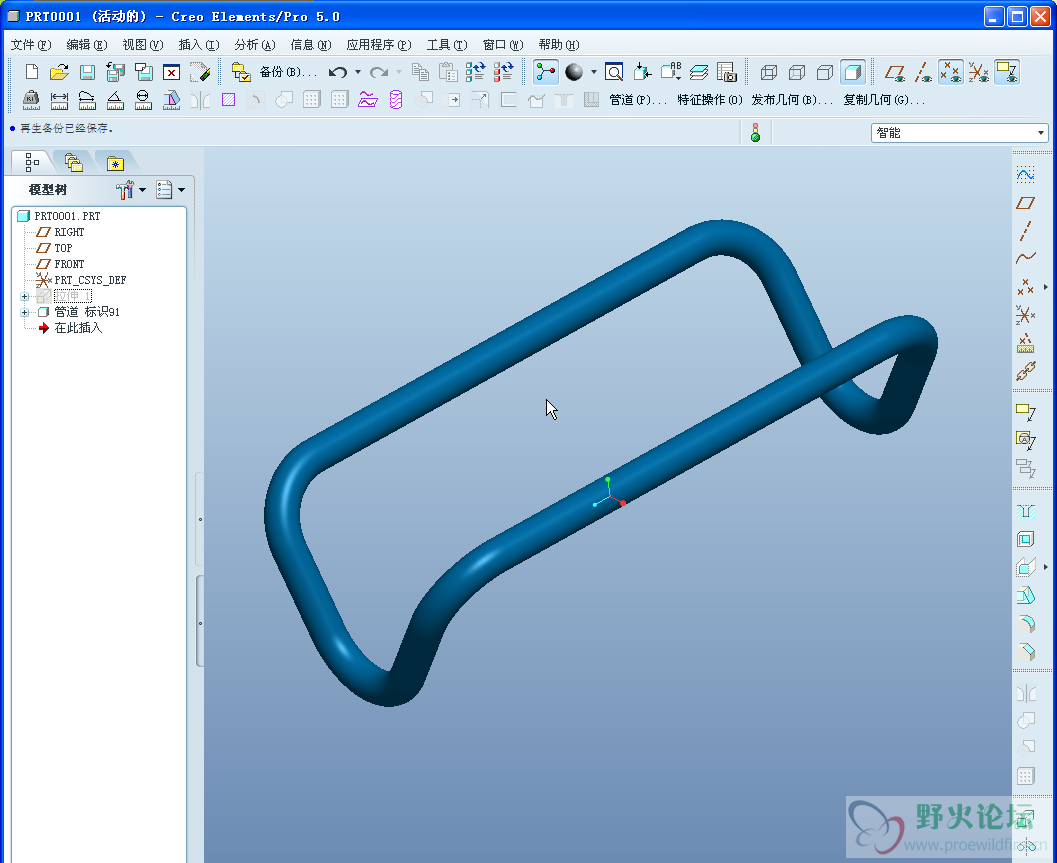The image size is (1057, 863).
Task: Click the 管道(P)... button
Action: tap(638, 100)
